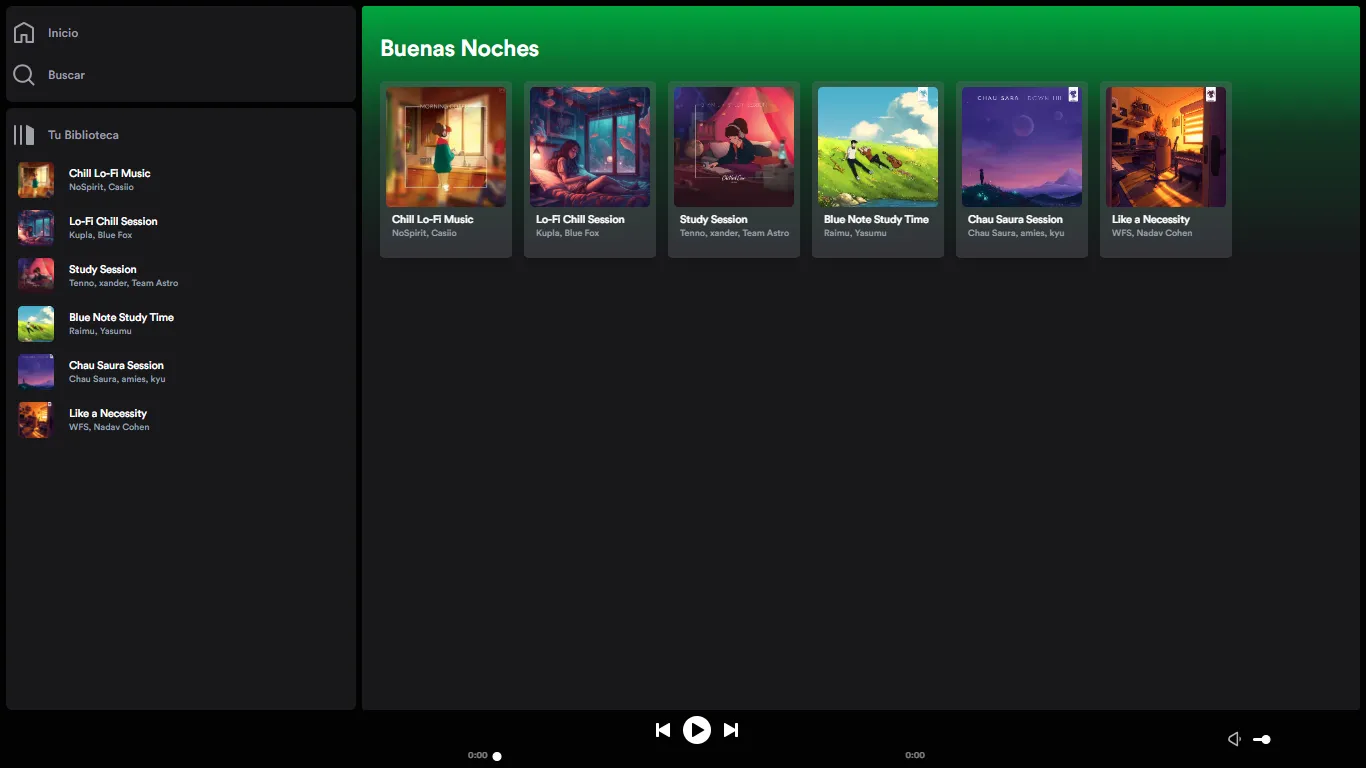This screenshot has height=768, width=1366.
Task: Skip to the next track
Action: click(731, 730)
